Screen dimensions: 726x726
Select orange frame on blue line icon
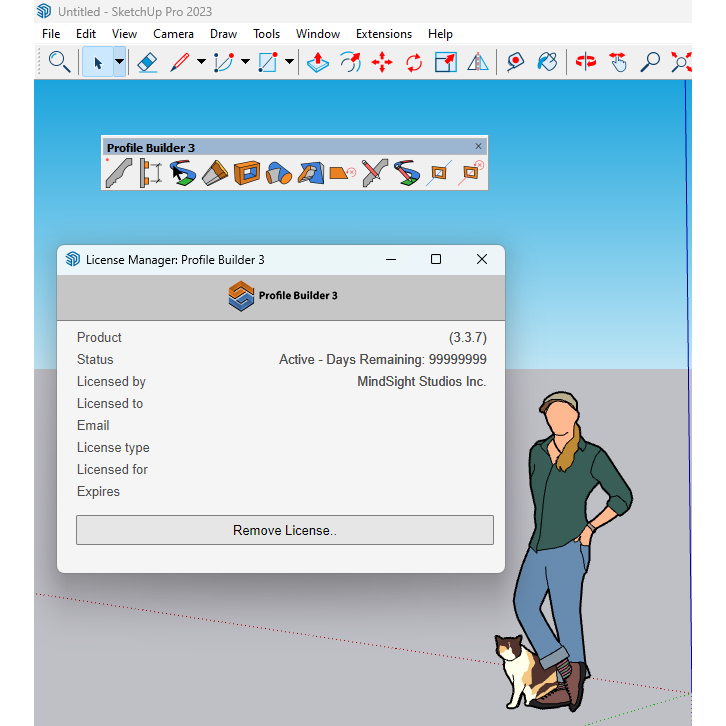(x=438, y=173)
